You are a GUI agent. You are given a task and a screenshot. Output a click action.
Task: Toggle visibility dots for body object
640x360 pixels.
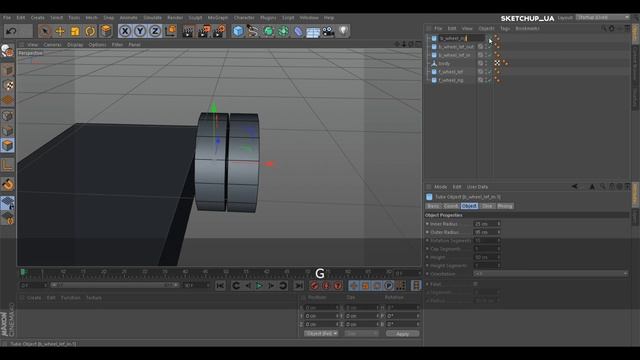tap(486, 63)
